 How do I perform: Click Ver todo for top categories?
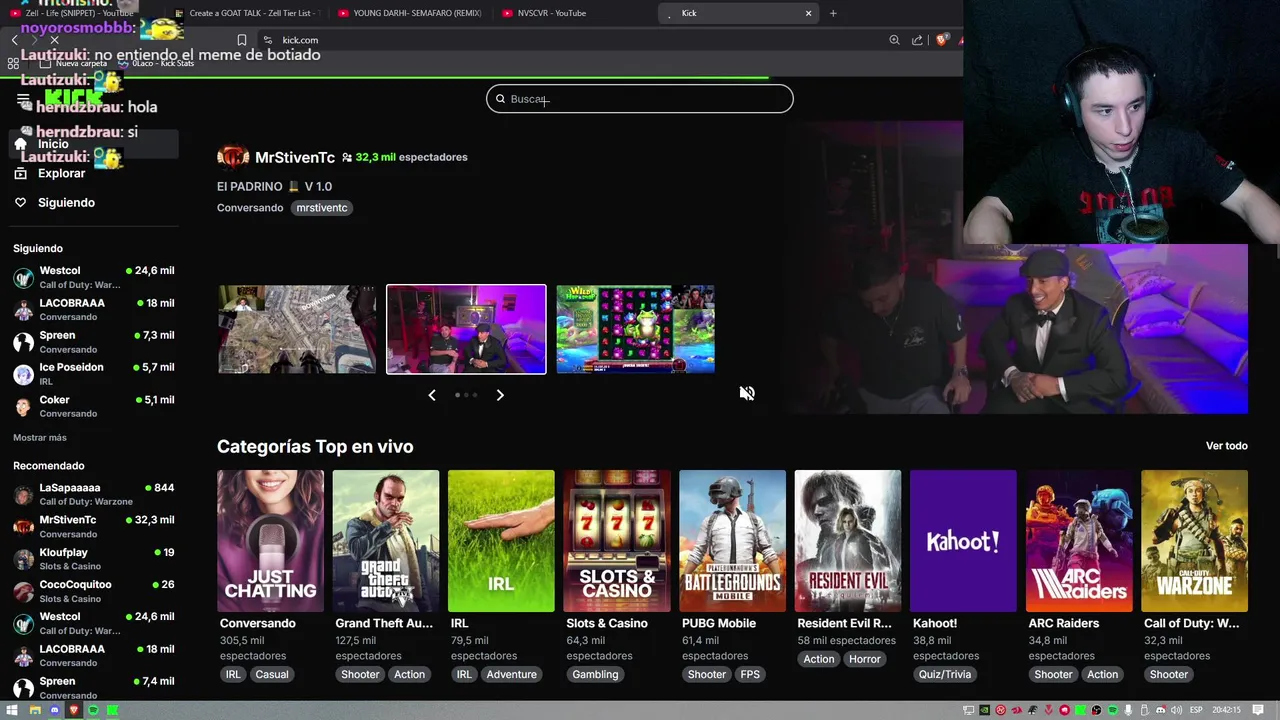click(x=1226, y=446)
